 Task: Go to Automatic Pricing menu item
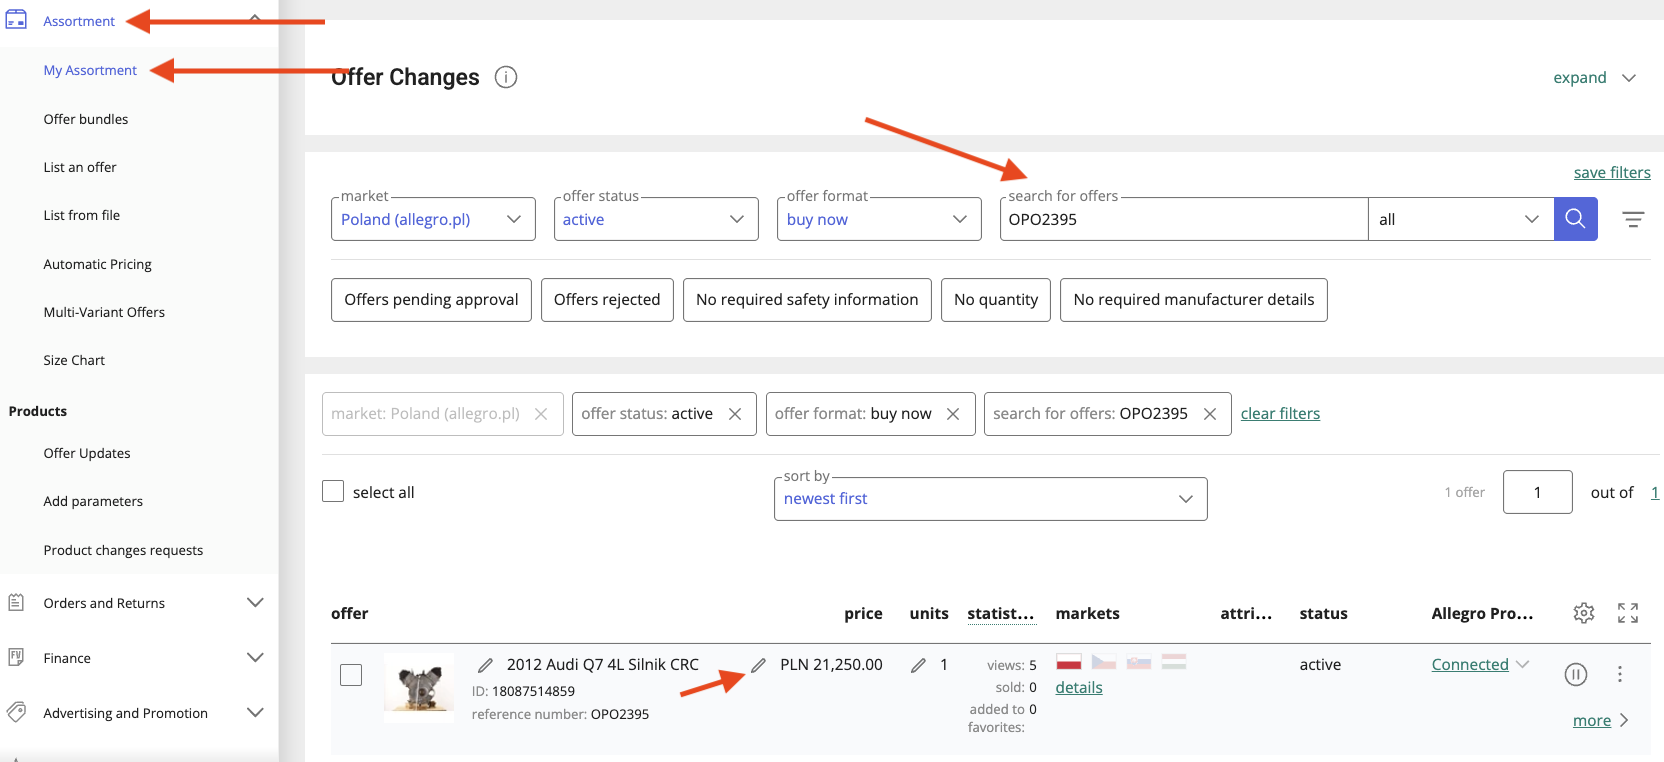click(98, 264)
